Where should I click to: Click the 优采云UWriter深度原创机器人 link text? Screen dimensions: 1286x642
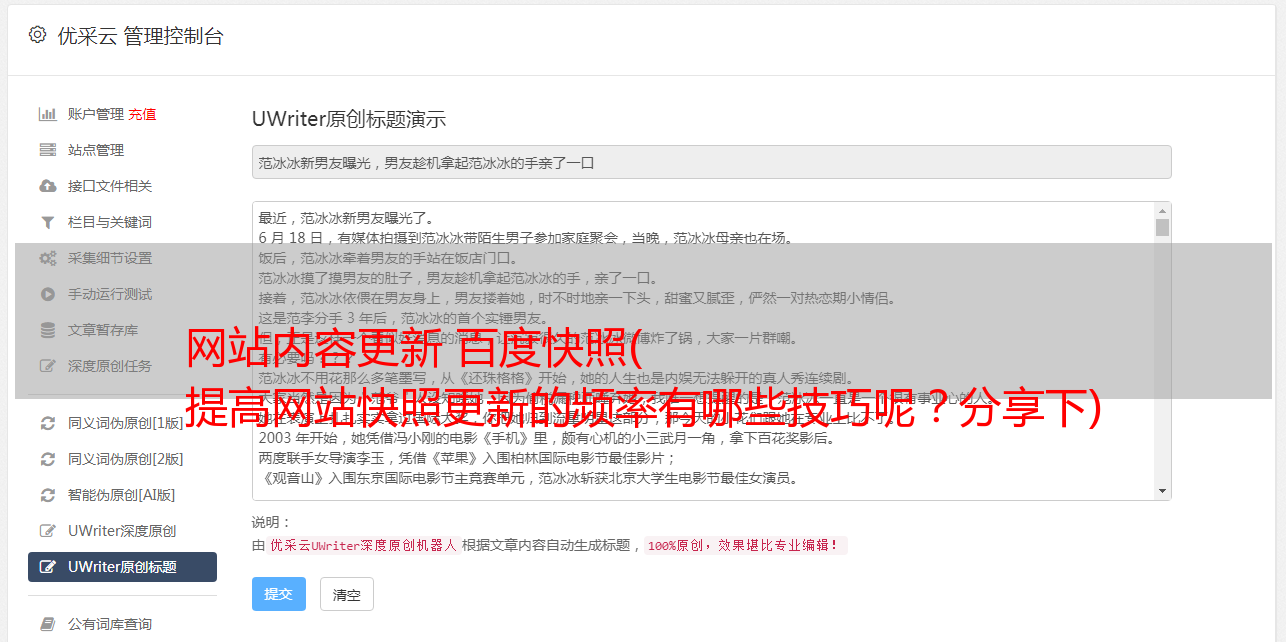click(363, 546)
